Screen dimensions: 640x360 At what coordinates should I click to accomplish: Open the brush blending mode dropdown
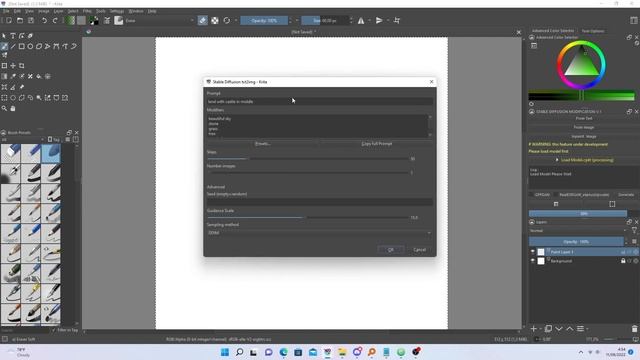pyautogui.click(x=159, y=20)
